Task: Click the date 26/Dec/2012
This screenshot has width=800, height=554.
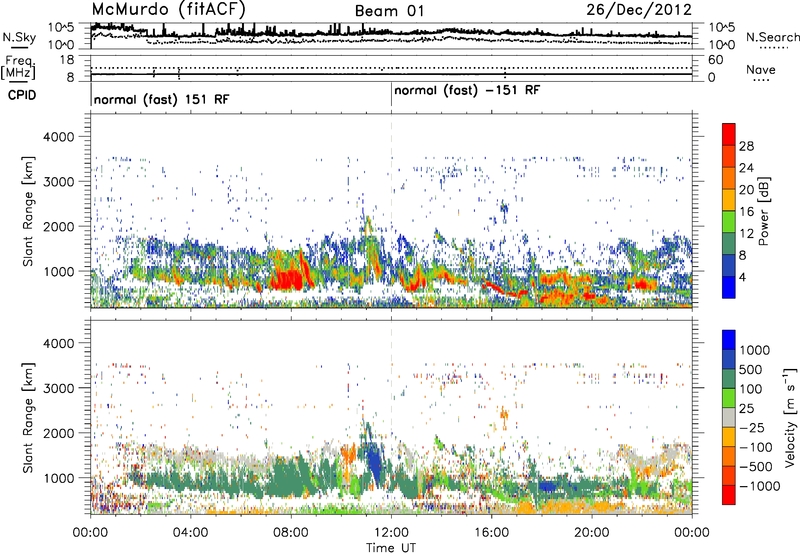Action: (x=639, y=9)
